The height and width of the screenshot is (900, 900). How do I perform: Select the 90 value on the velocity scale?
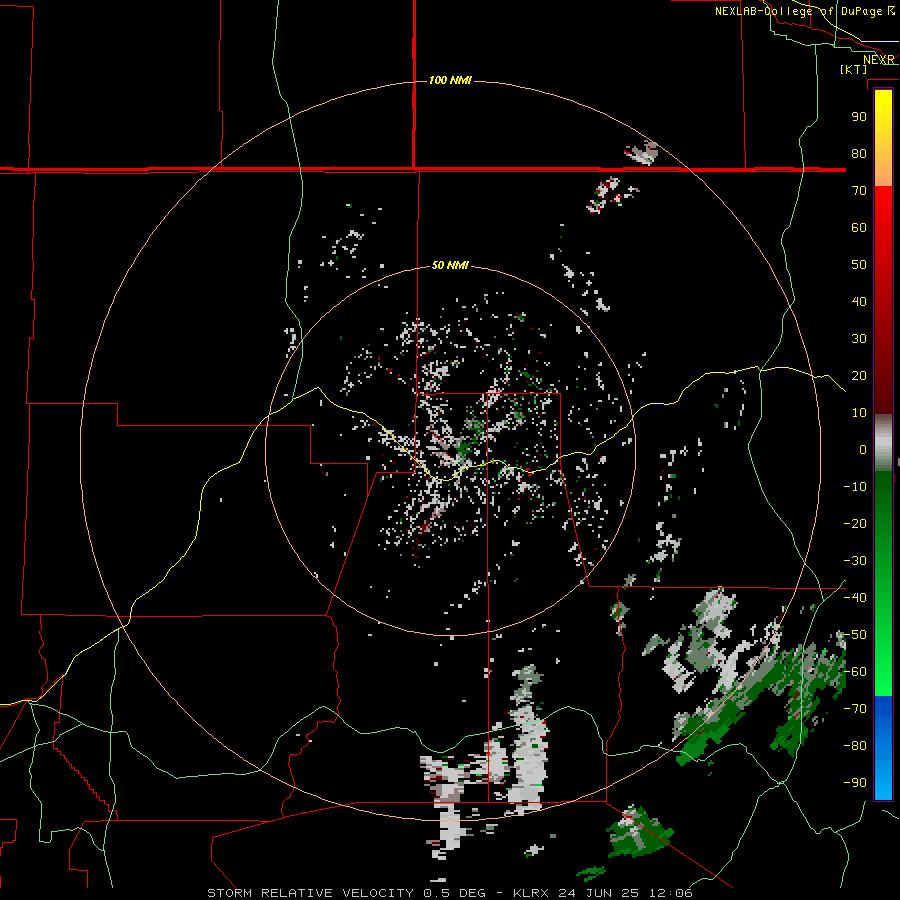(859, 117)
